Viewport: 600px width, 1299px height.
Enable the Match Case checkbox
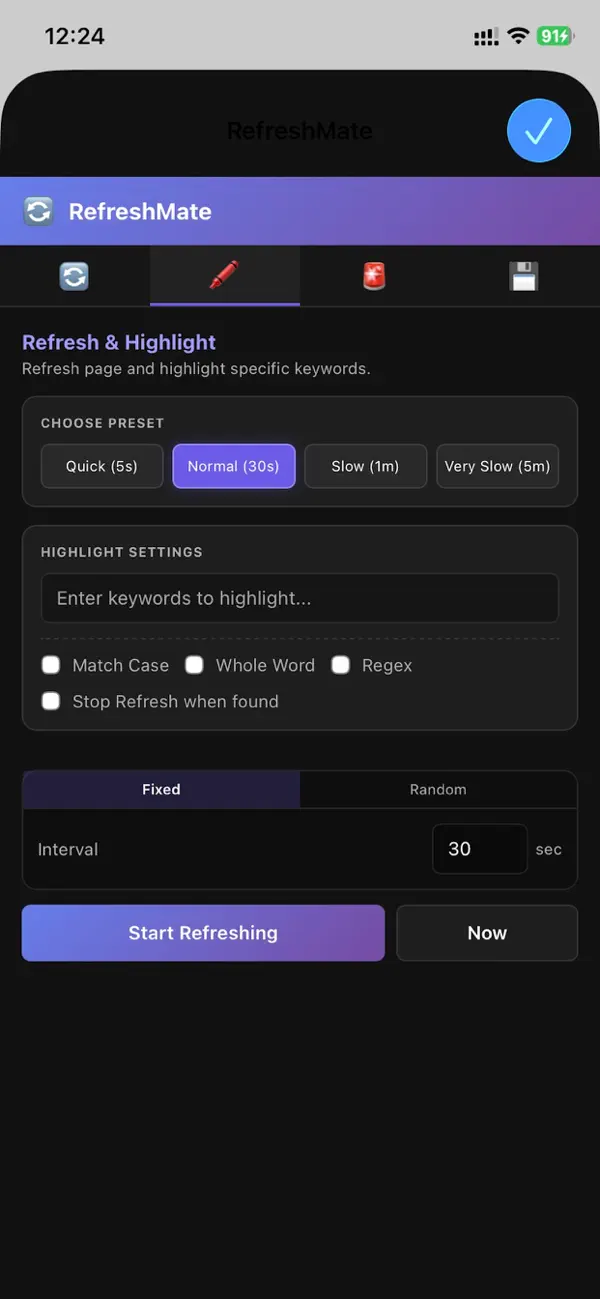tap(50, 664)
